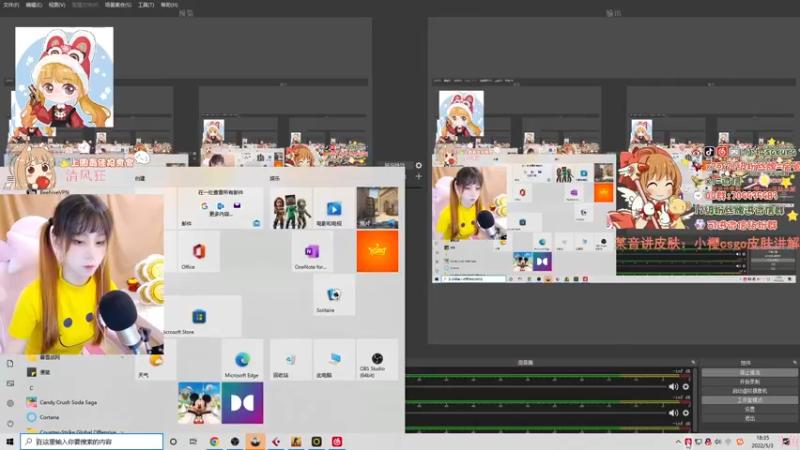
Task: Open Start menu Pictures sidebar icon
Action: tap(10, 383)
